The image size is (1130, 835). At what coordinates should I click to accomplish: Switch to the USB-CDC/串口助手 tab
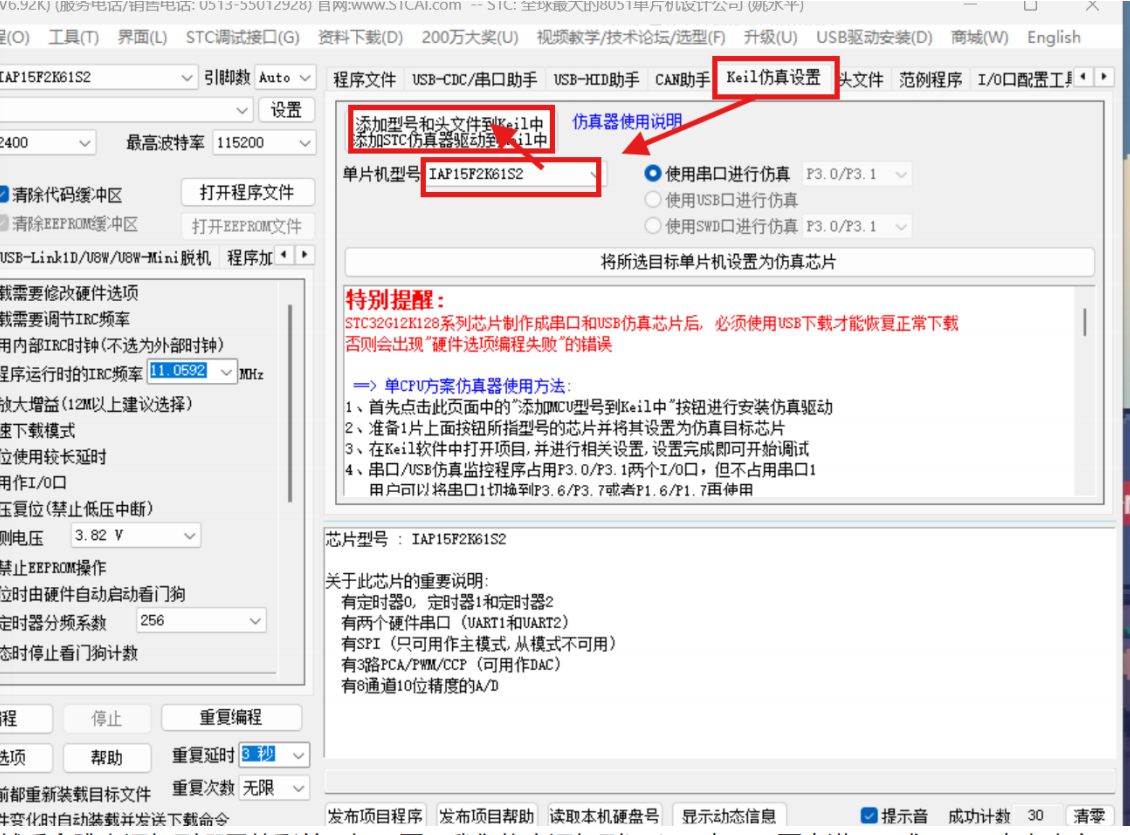pos(474,79)
